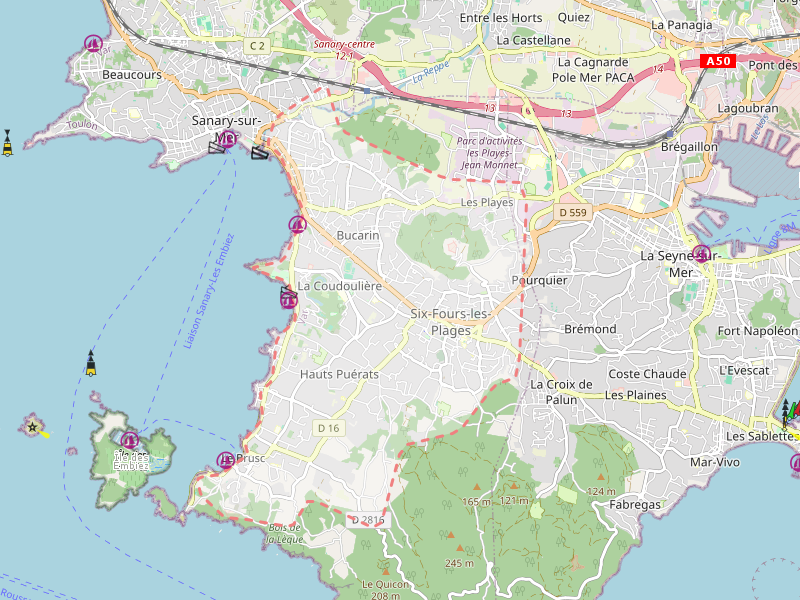This screenshot has height=600, width=800.
Task: Click the Liaison Sanary-Les Embiez ferry route label
Action: (x=210, y=291)
